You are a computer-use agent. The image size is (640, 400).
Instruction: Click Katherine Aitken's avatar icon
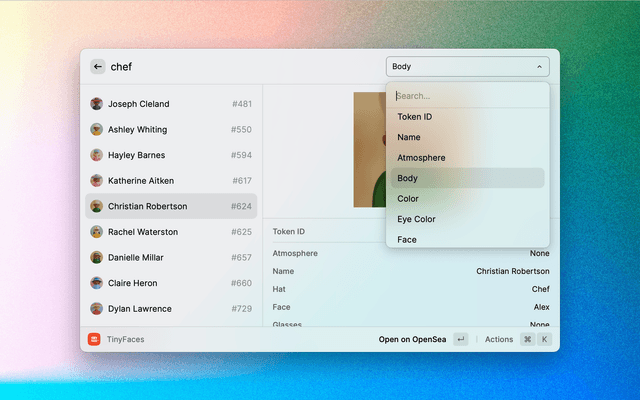click(x=97, y=181)
